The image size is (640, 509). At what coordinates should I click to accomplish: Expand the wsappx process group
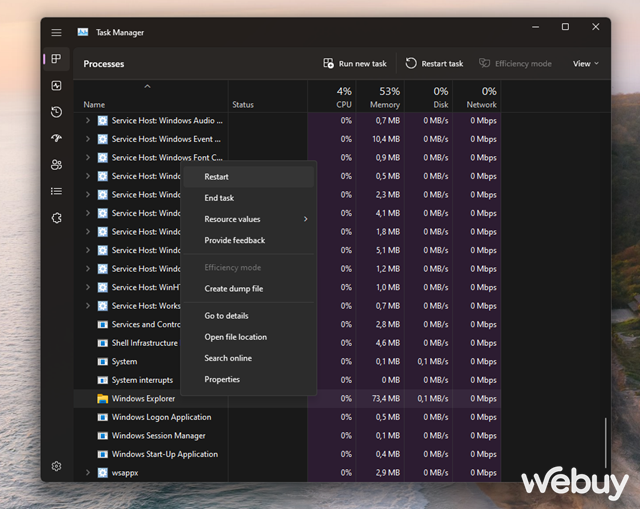pos(88,473)
